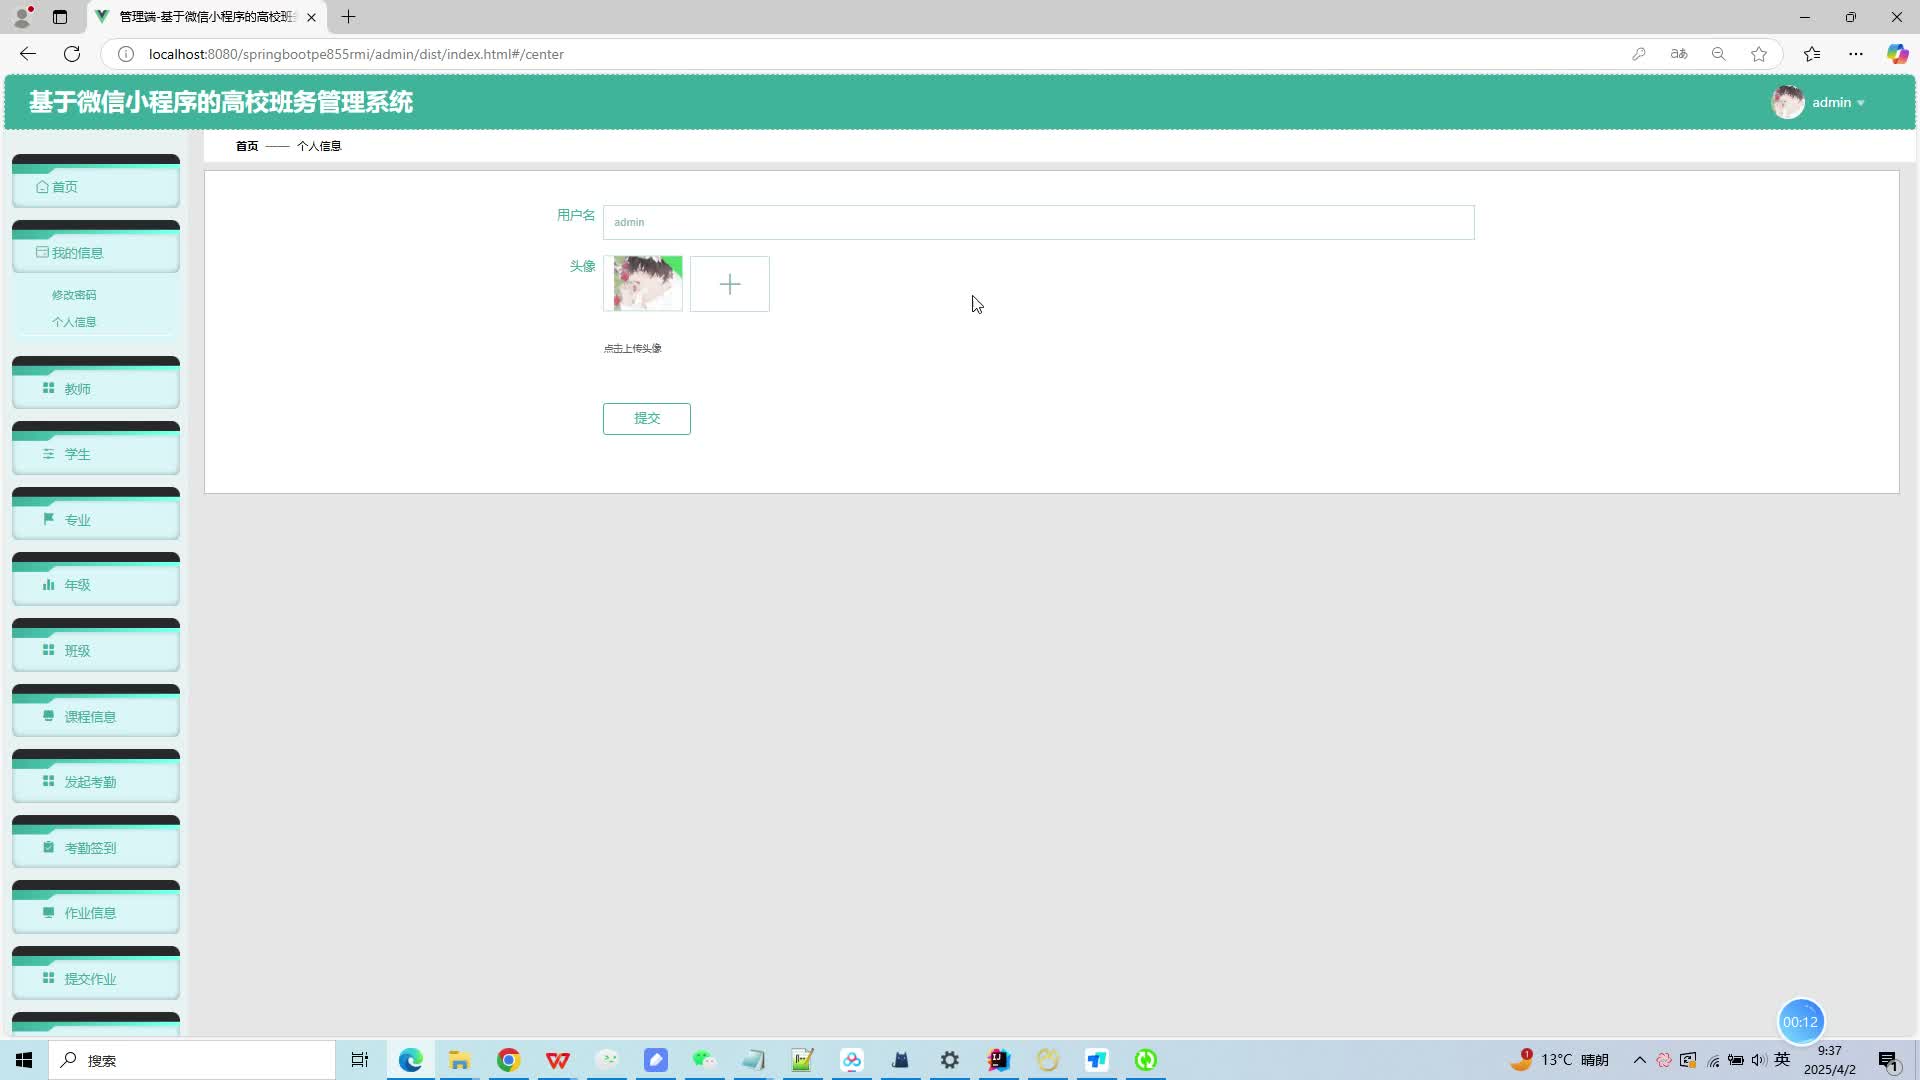Show hidden system tray icons chevron

click(x=1639, y=1060)
